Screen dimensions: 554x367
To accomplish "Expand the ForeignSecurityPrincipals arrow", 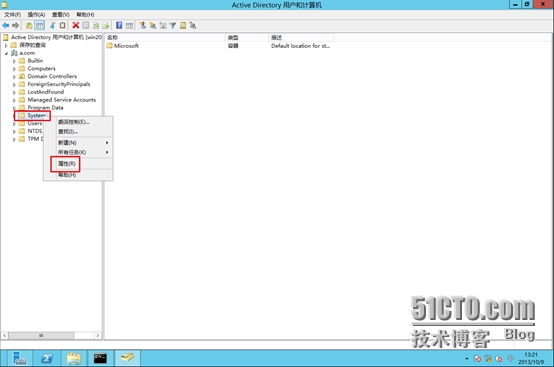I will coord(14,84).
